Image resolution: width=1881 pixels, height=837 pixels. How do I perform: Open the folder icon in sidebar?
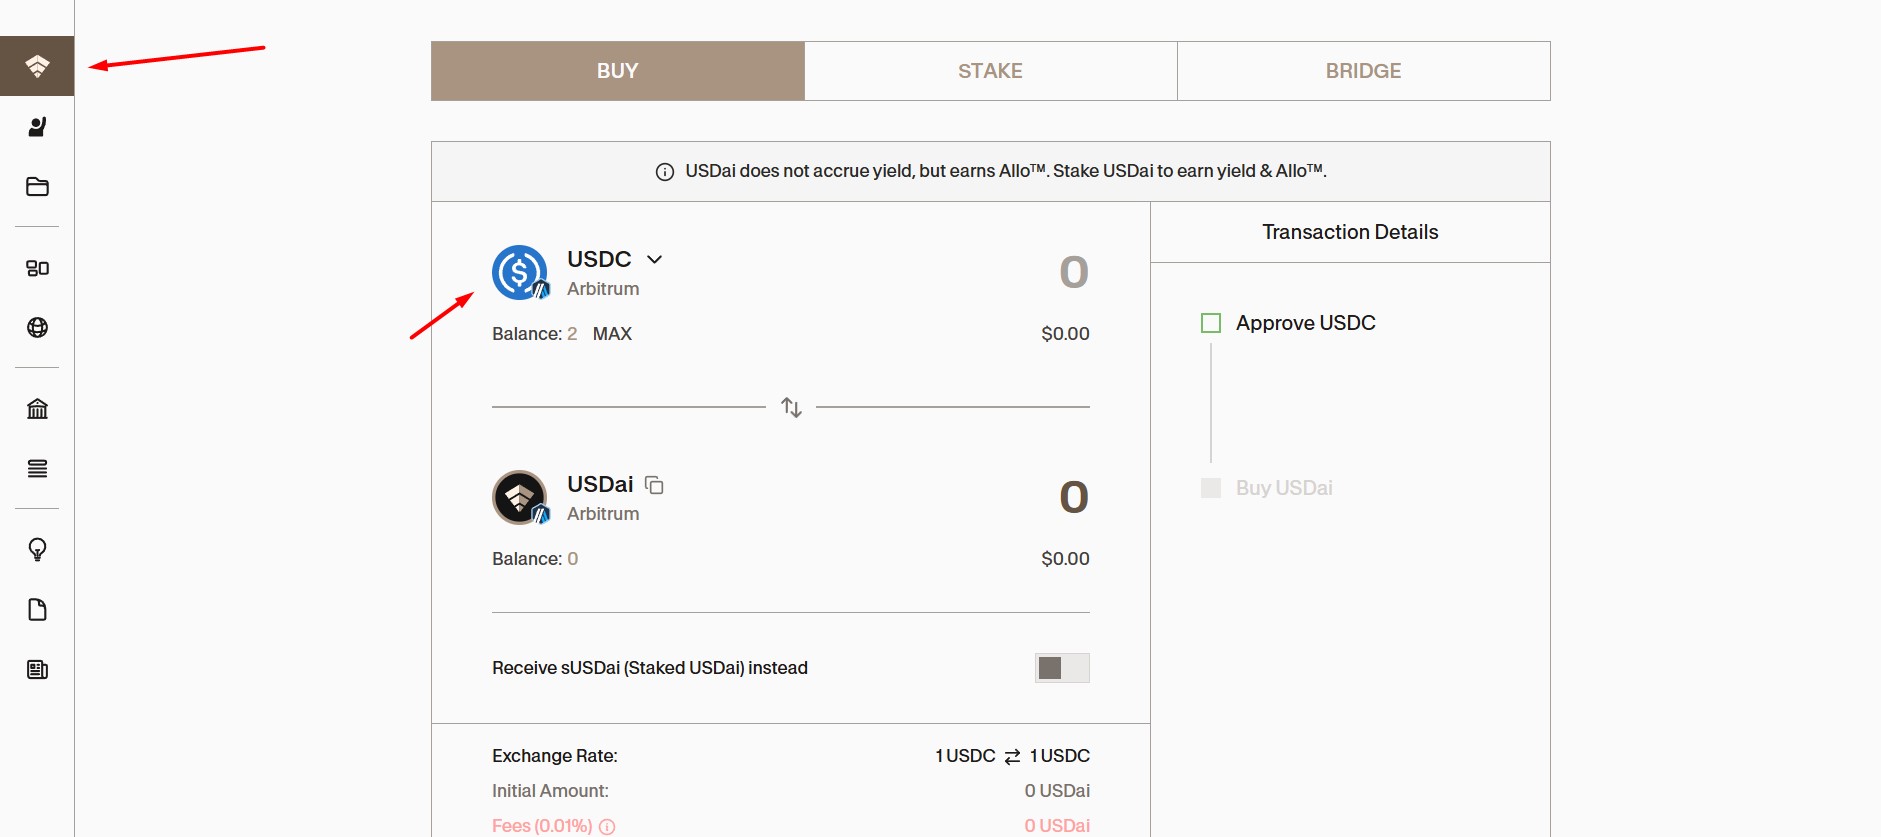(x=37, y=187)
